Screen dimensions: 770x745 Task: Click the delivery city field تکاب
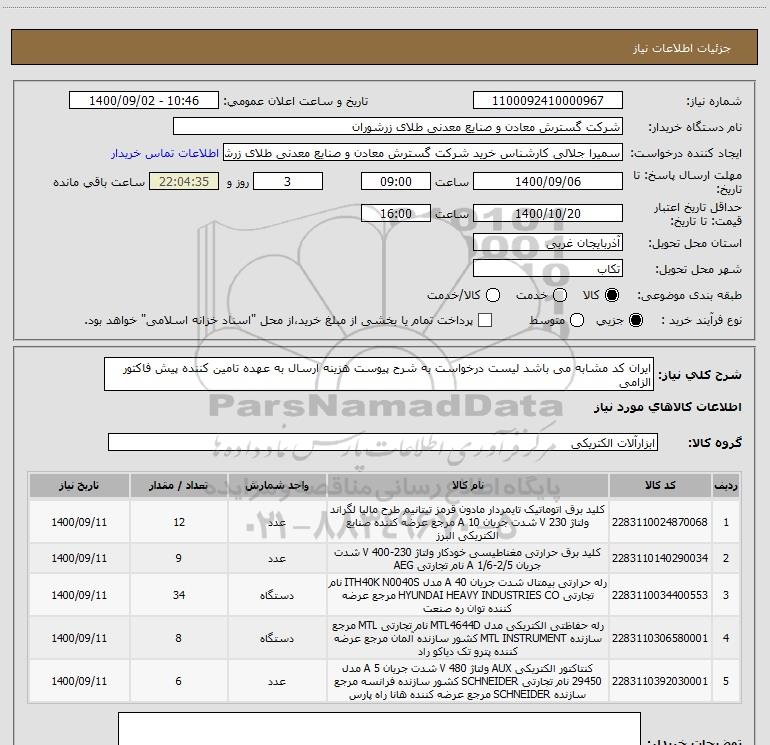click(548, 269)
